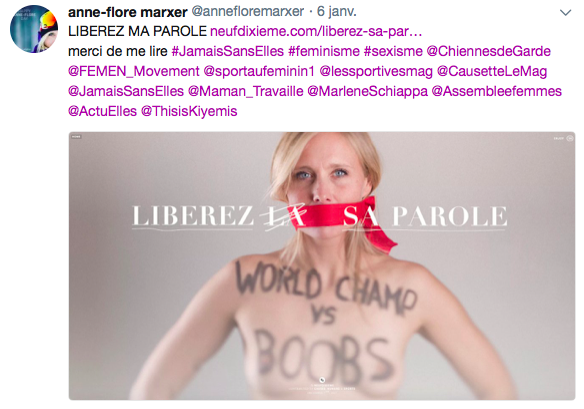This screenshot has height=409, width=584.
Task: Visit the @Maman_Travaille mention
Action: pos(245,91)
